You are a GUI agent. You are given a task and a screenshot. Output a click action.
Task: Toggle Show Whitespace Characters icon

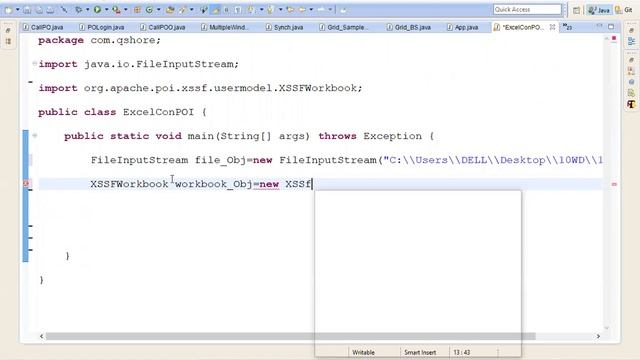pos(238,10)
